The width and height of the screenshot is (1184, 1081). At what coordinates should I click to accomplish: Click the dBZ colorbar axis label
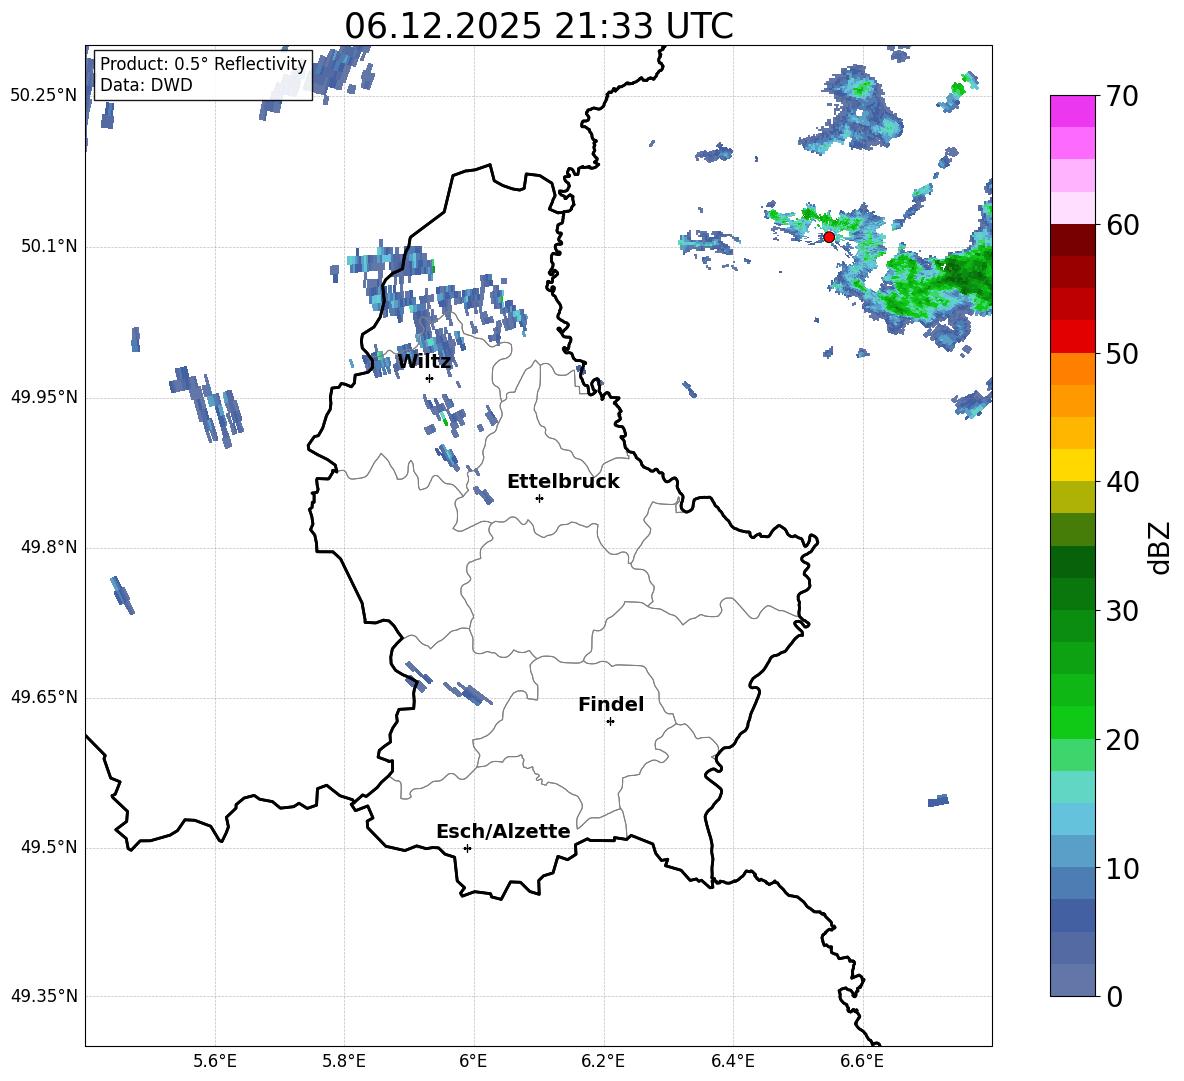pos(1160,547)
